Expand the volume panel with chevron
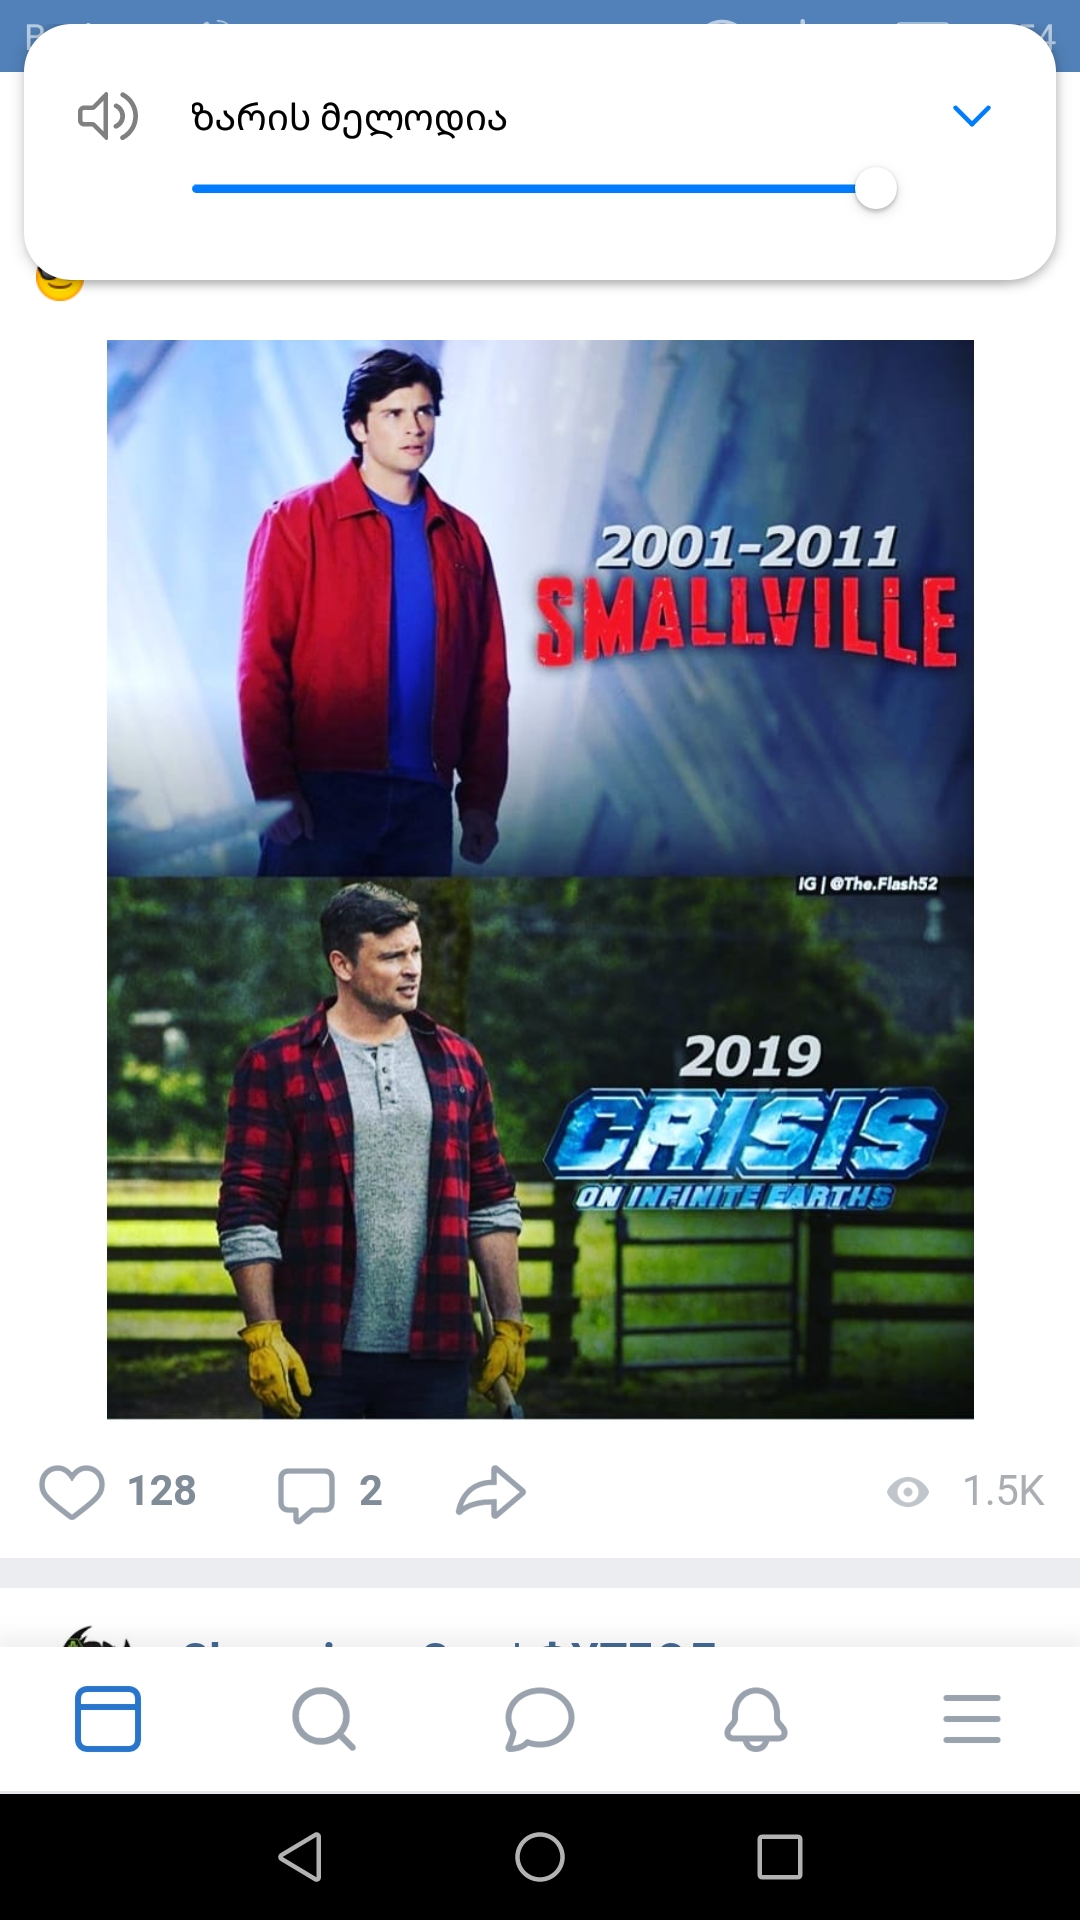 click(x=971, y=116)
